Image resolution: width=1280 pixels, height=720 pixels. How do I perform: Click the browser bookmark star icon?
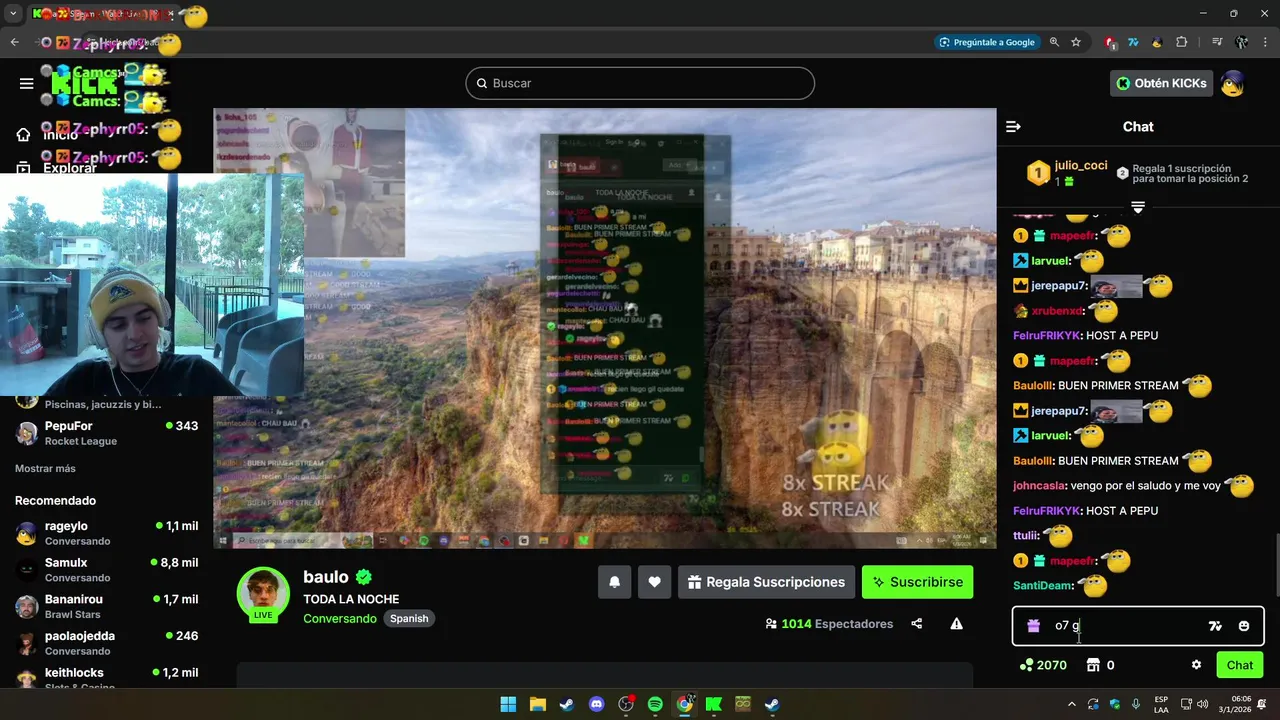pyautogui.click(x=1076, y=42)
